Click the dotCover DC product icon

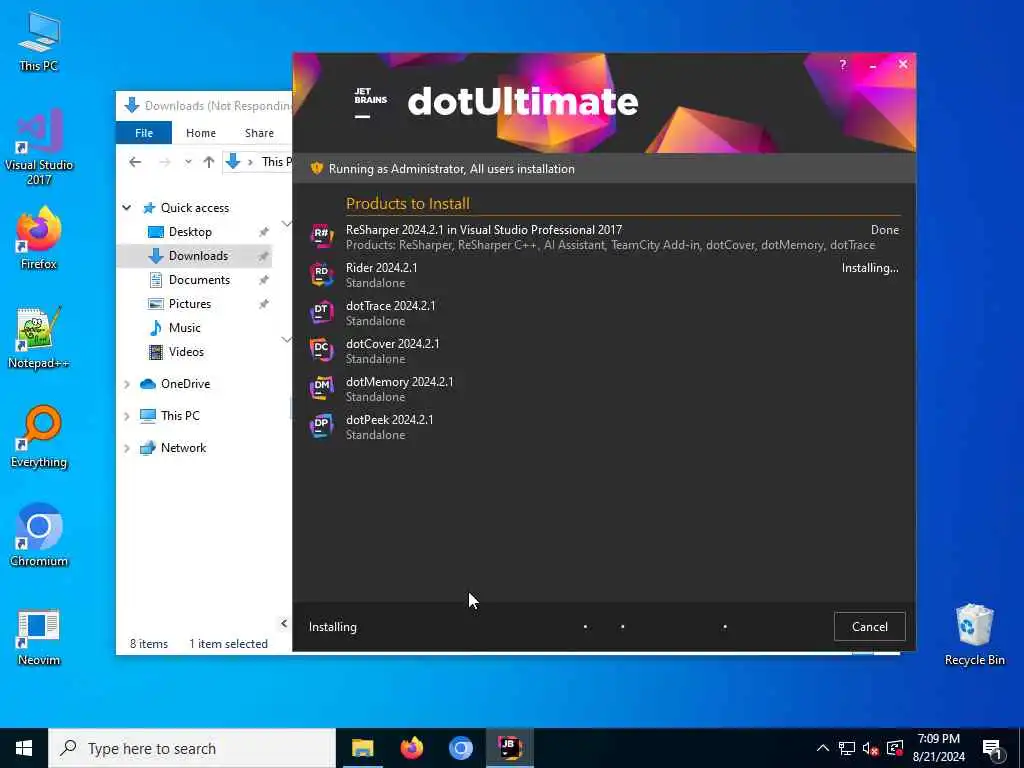(x=321, y=350)
